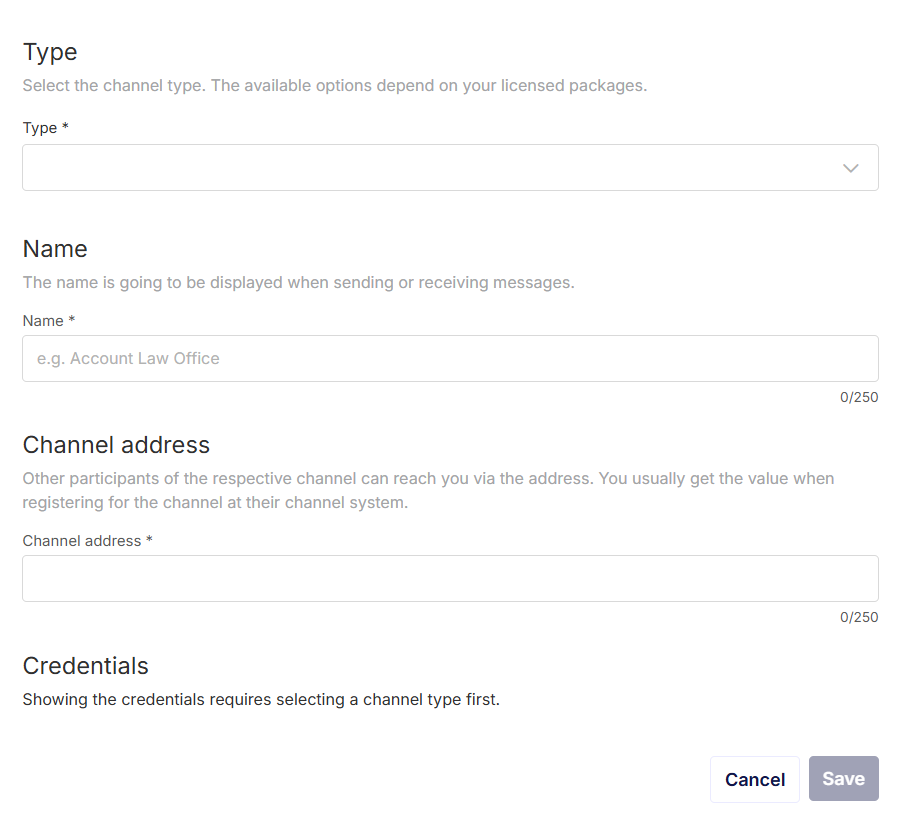Click the 'Type' section heading
The image size is (902, 815).
[50, 52]
